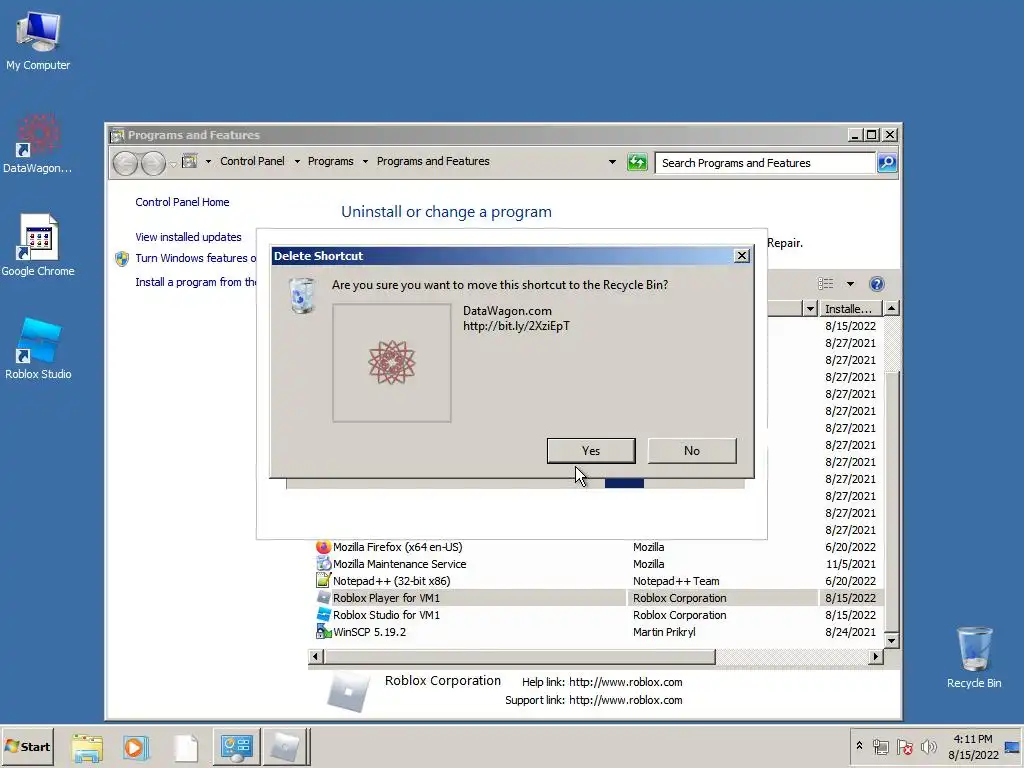Show hidden system tray icons
Image resolution: width=1024 pixels, height=768 pixels.
pyautogui.click(x=859, y=746)
